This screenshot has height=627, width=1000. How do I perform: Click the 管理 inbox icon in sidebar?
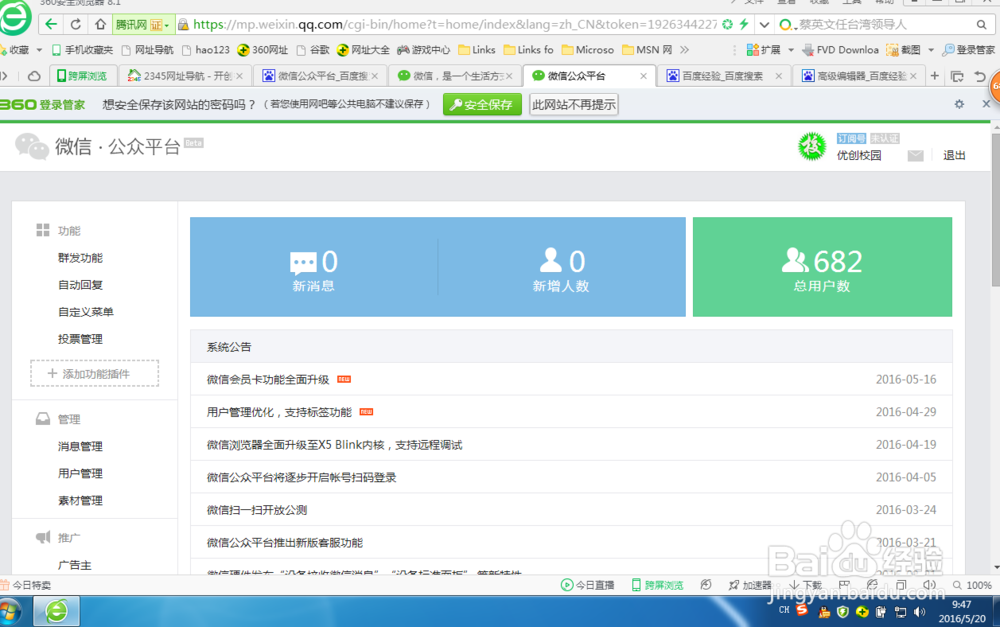pyautogui.click(x=43, y=419)
